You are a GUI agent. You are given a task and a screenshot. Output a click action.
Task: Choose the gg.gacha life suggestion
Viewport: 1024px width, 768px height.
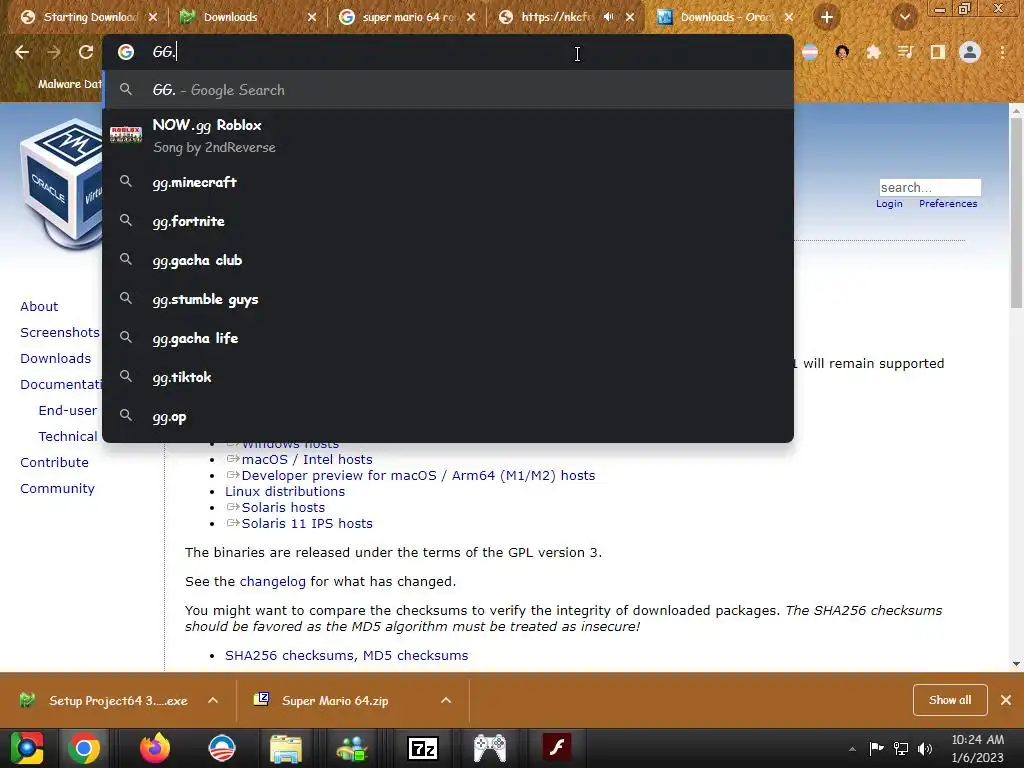(448, 338)
